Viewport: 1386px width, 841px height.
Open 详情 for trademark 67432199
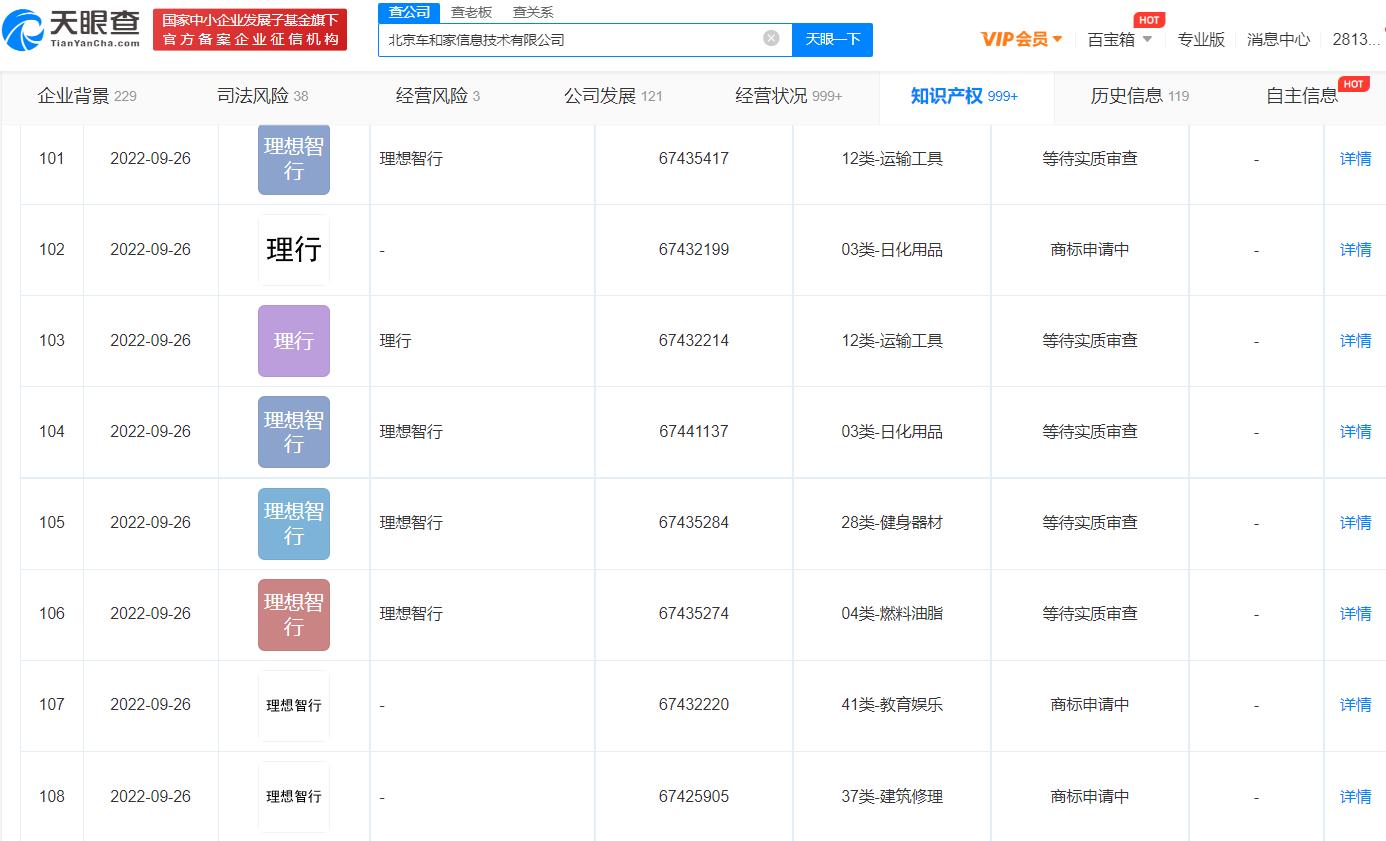pyautogui.click(x=1355, y=250)
